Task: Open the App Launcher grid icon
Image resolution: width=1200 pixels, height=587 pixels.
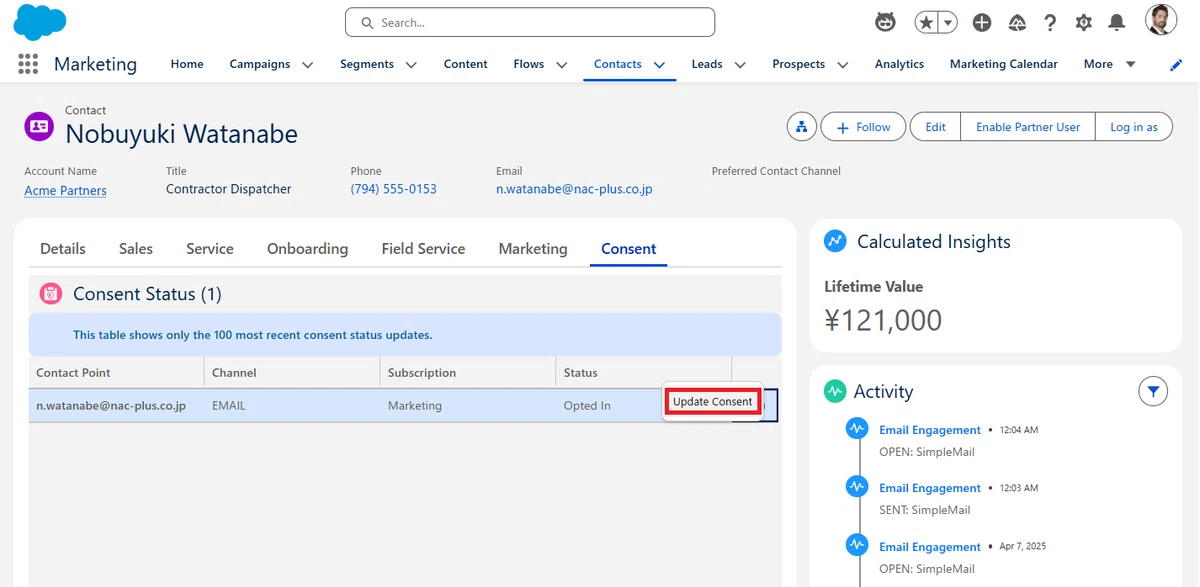Action: pos(28,64)
